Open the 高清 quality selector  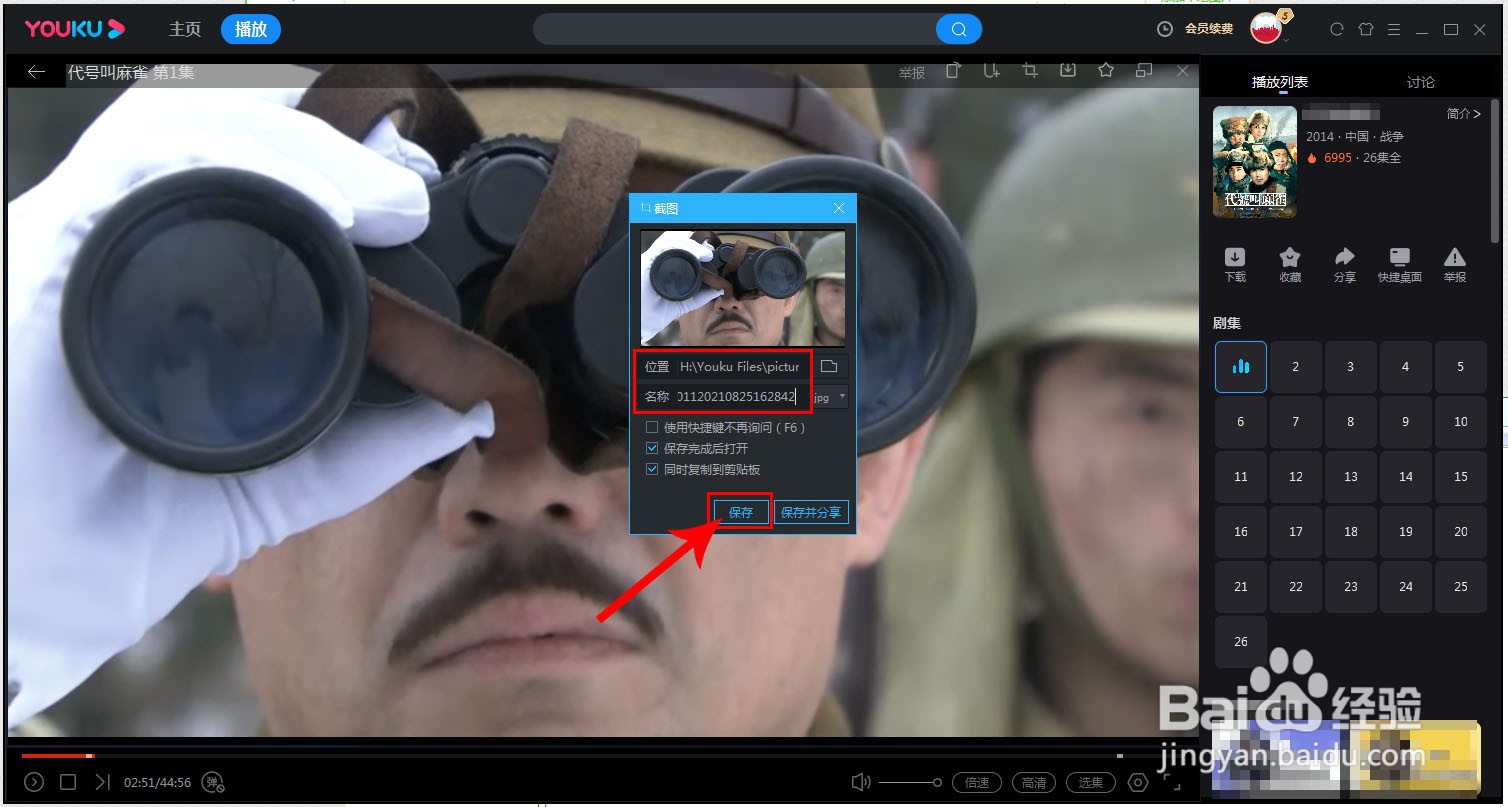pyautogui.click(x=1034, y=782)
